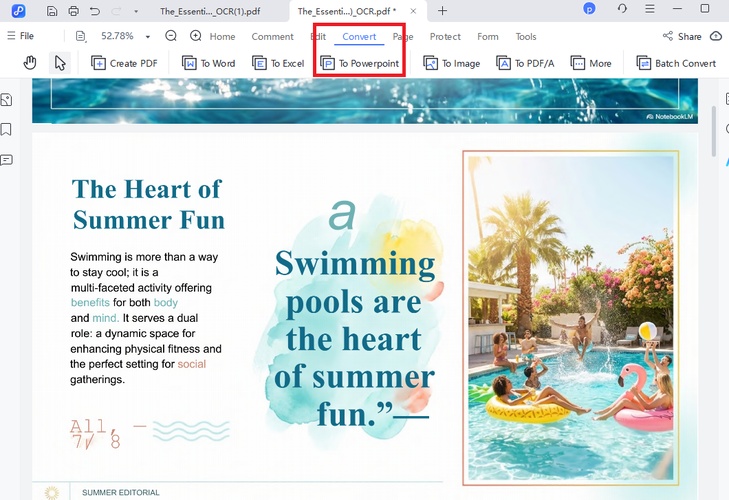Click the Undo arrow icon
This screenshot has width=729, height=500.
[x=95, y=11]
